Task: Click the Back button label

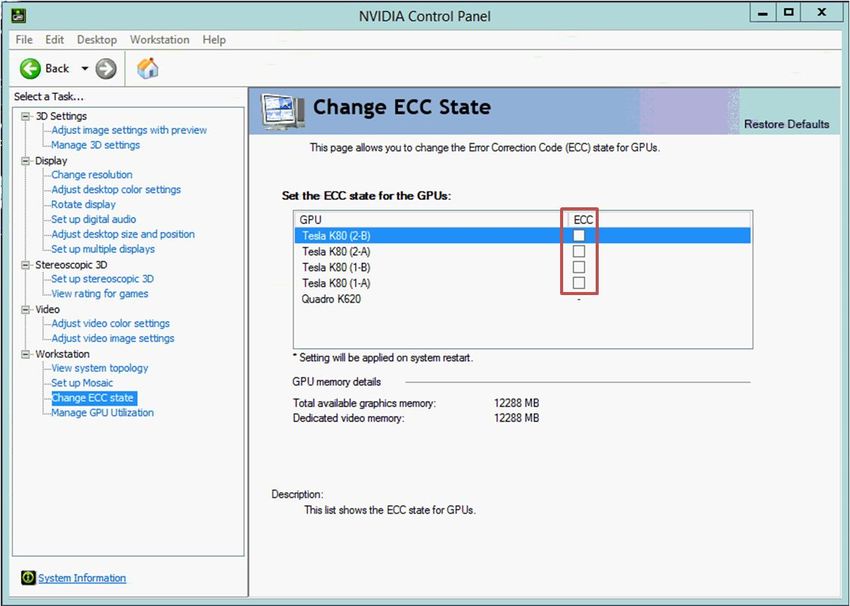Action: (57, 68)
